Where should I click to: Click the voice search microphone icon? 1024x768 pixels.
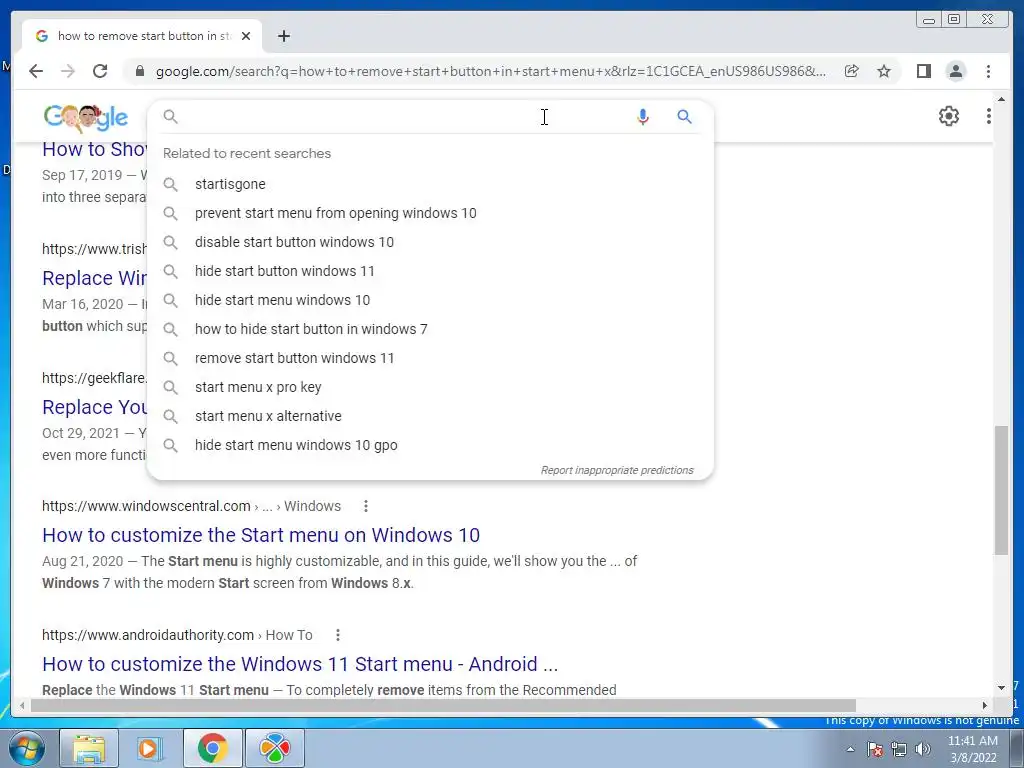tap(643, 117)
